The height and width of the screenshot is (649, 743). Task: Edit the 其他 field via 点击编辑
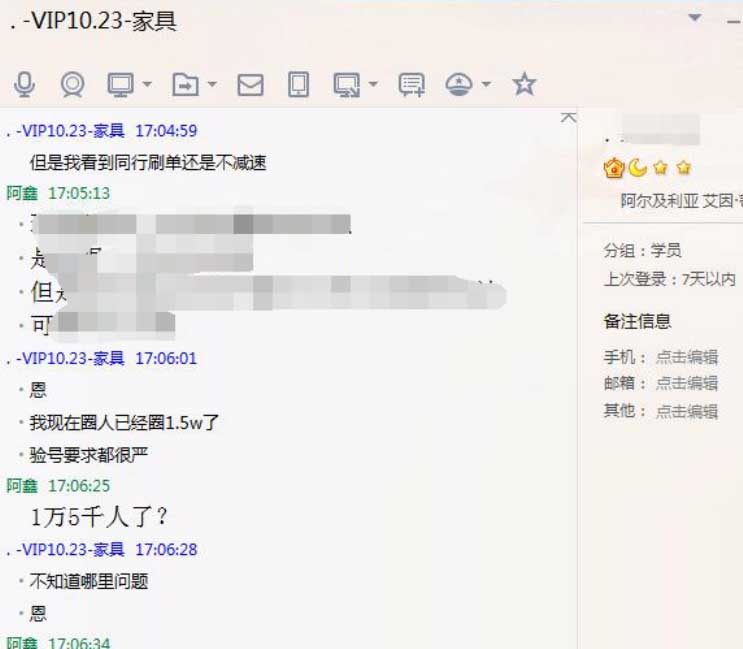coord(687,411)
